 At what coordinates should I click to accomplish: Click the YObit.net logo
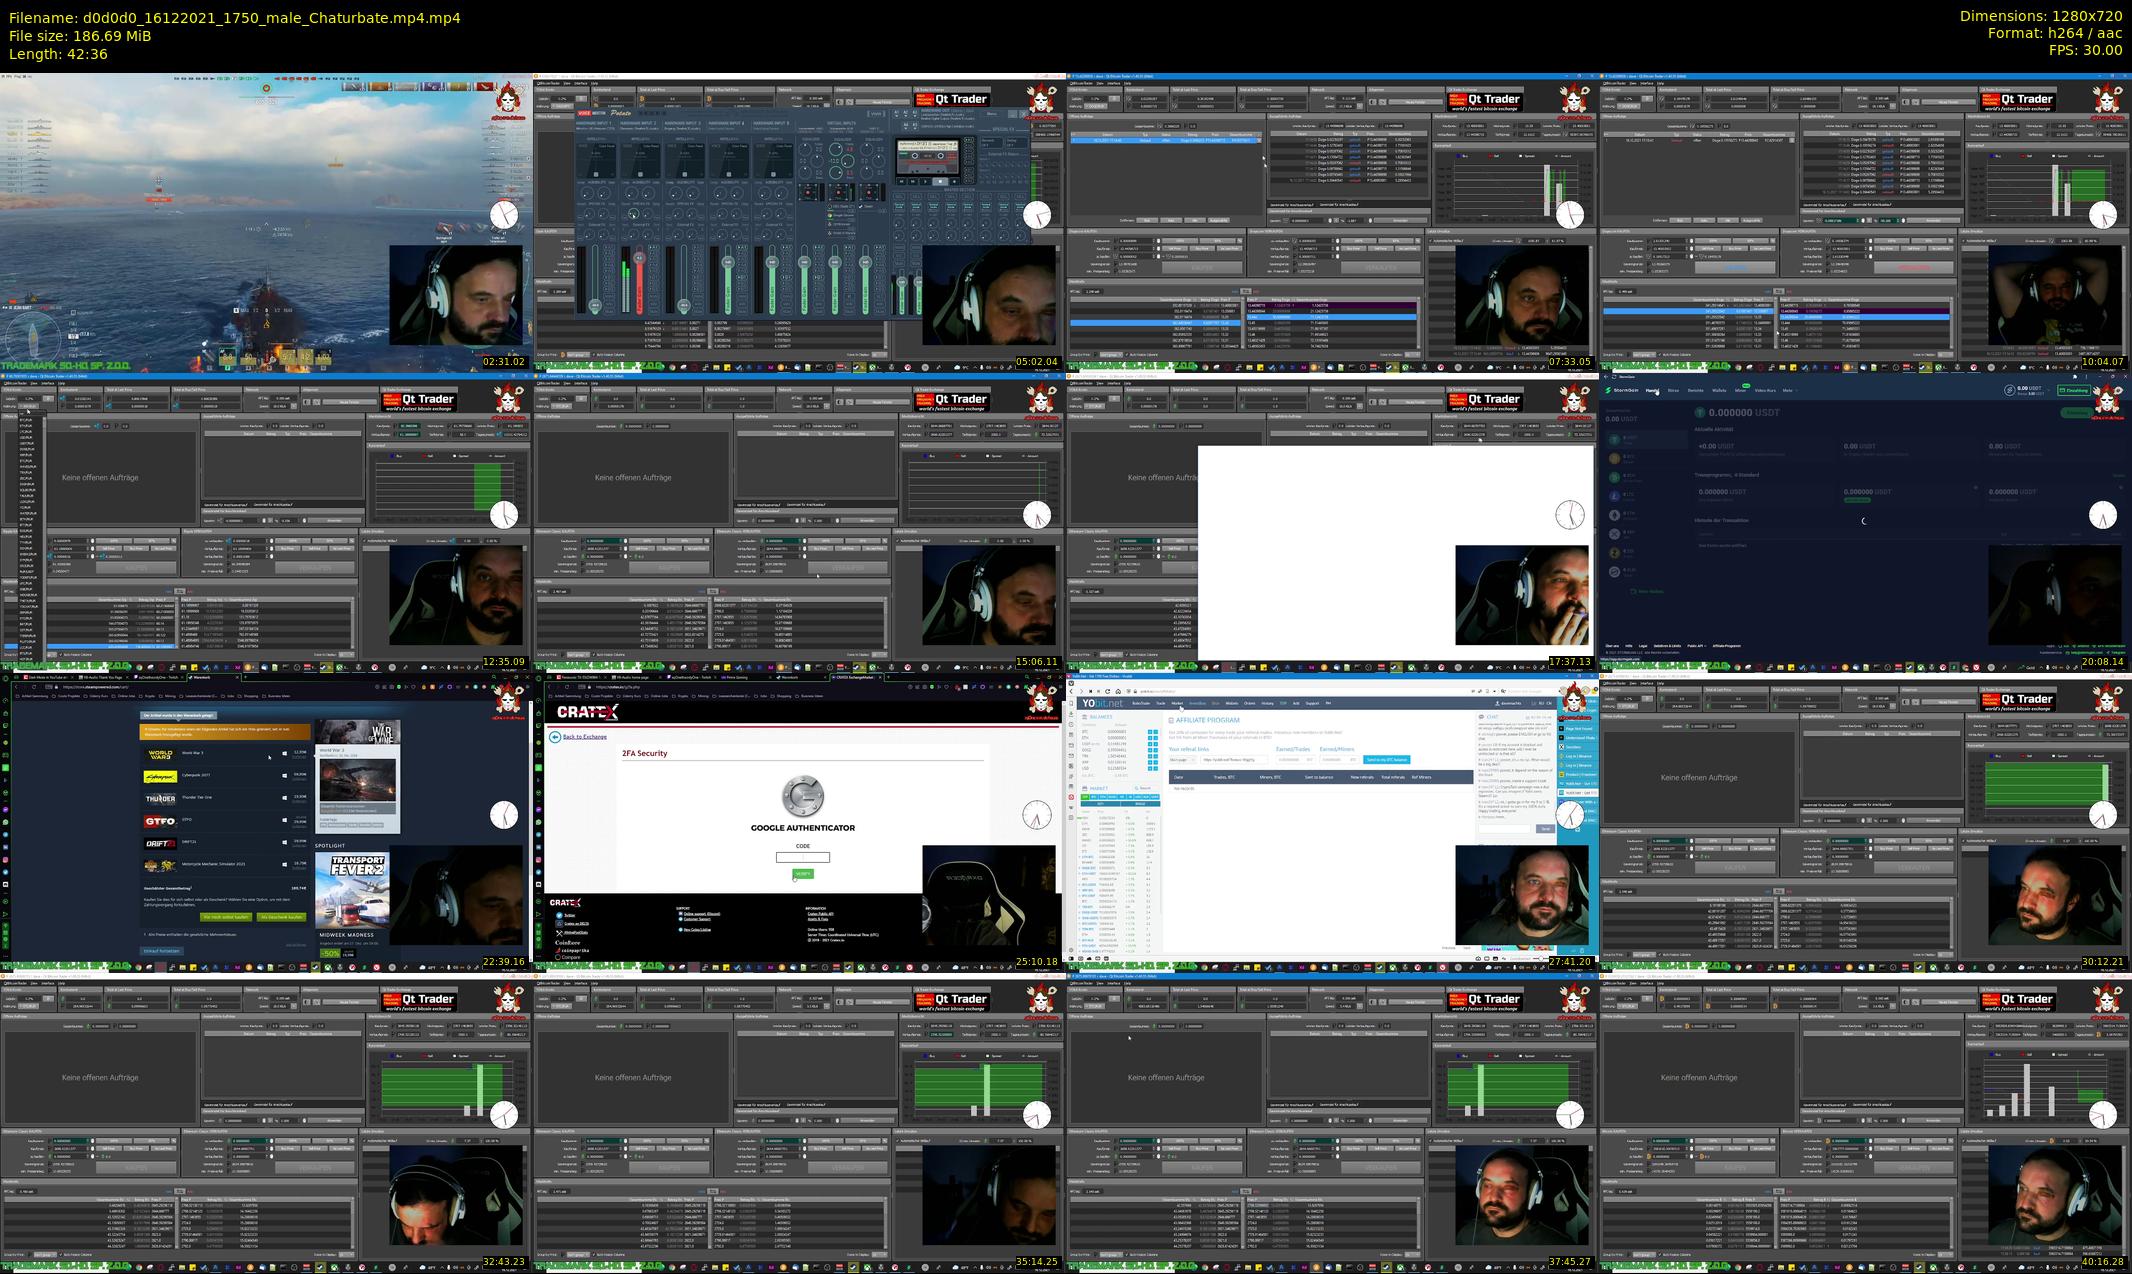[1101, 704]
